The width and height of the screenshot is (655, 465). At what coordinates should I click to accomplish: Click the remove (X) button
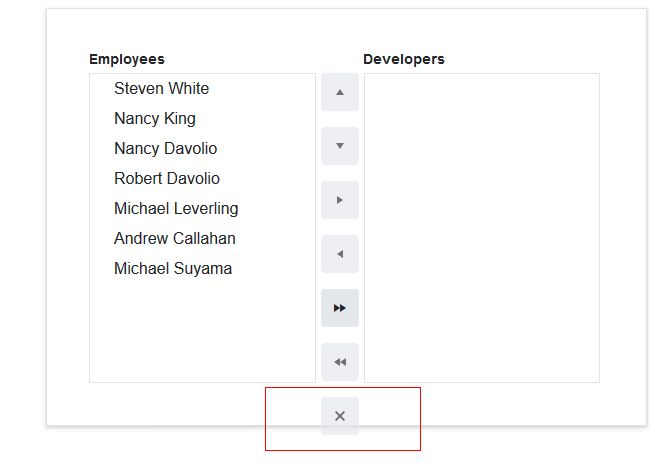340,416
